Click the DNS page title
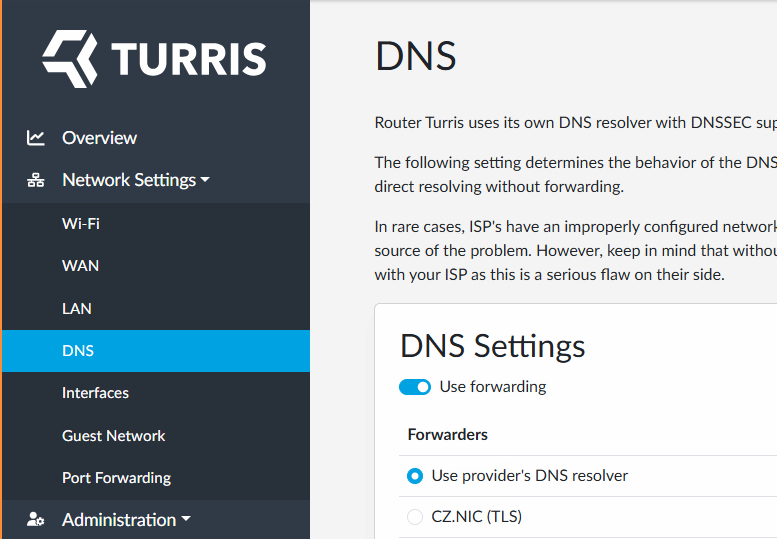777x539 pixels. tap(415, 56)
